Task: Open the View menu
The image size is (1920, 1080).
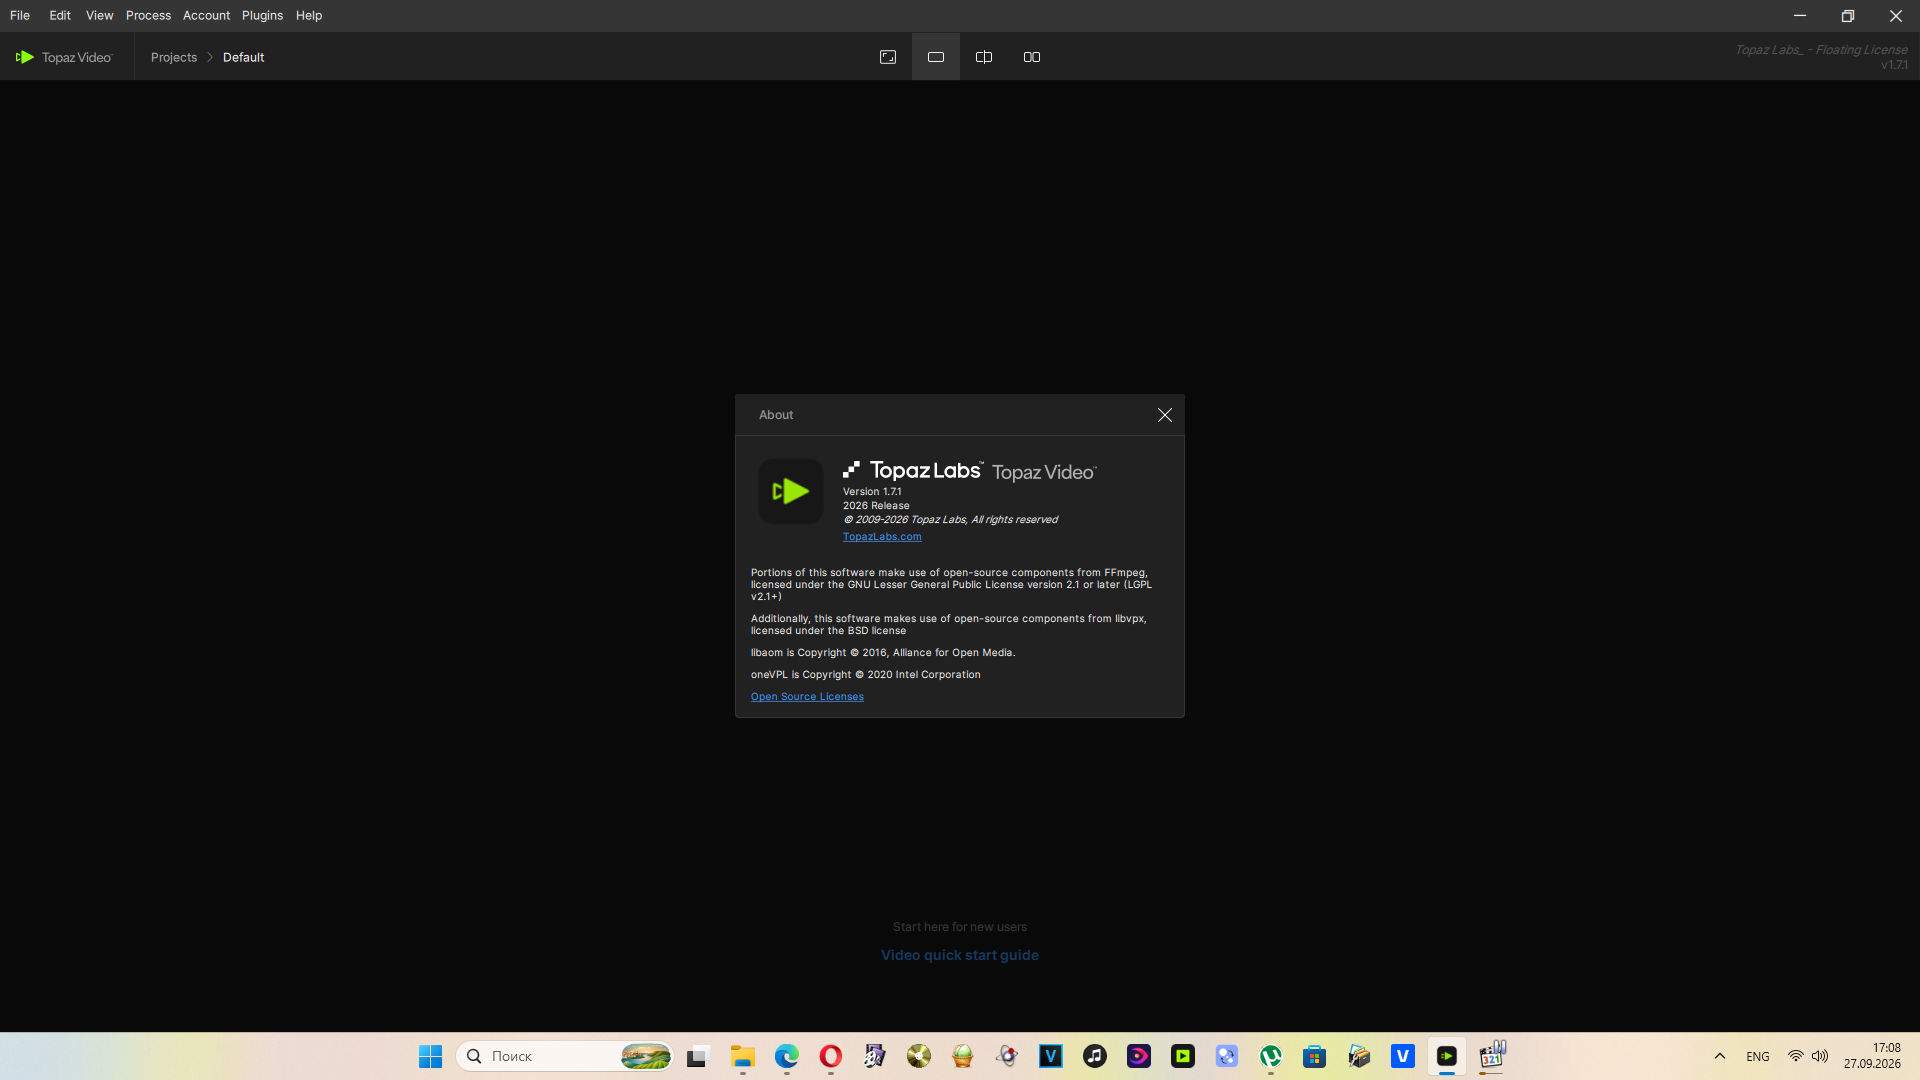Action: 99,15
